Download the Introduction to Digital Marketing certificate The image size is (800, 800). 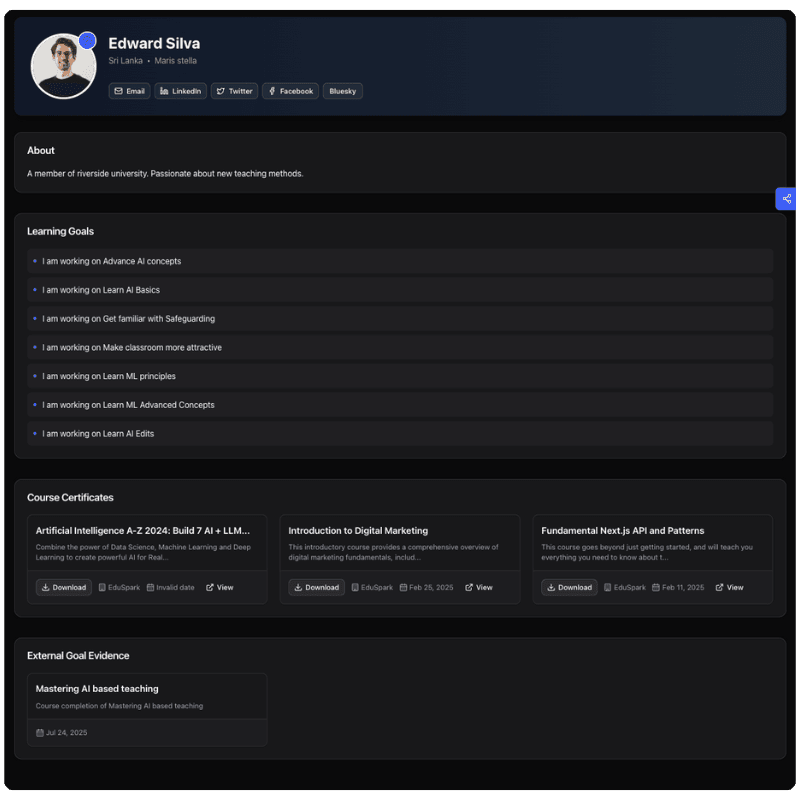coord(317,587)
